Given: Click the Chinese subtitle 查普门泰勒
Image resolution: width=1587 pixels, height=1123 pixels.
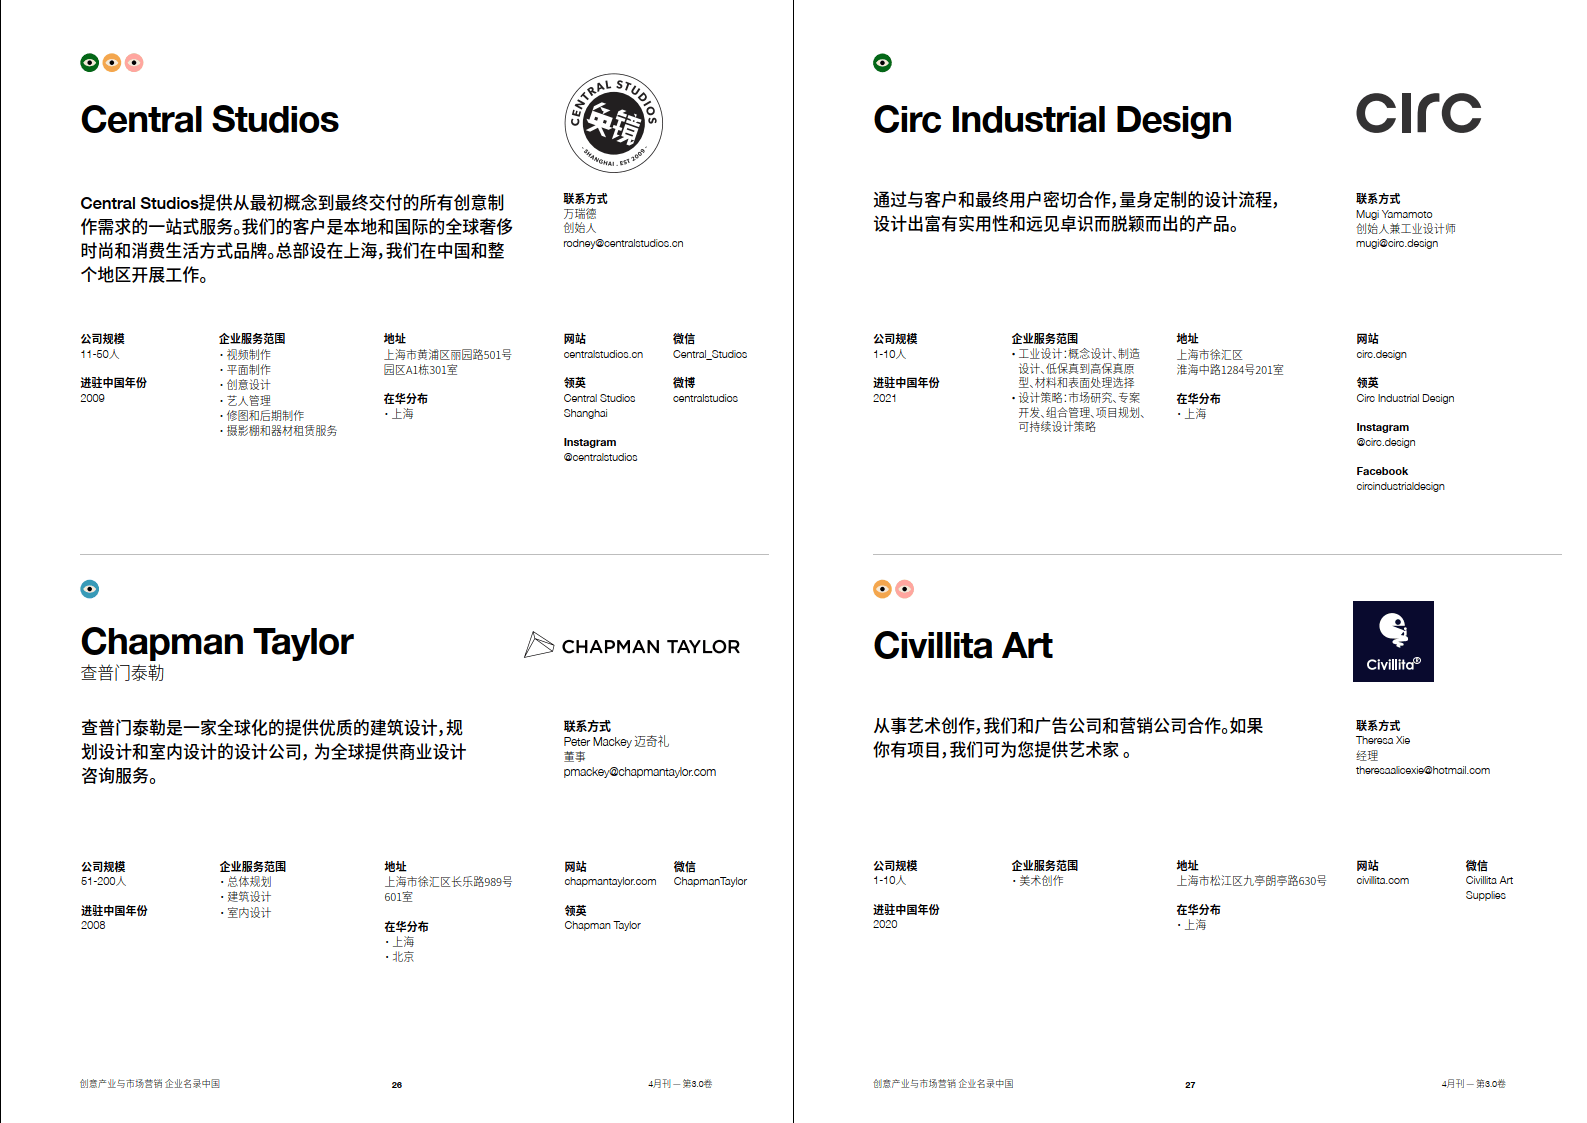Looking at the screenshot, I should (x=122, y=673).
